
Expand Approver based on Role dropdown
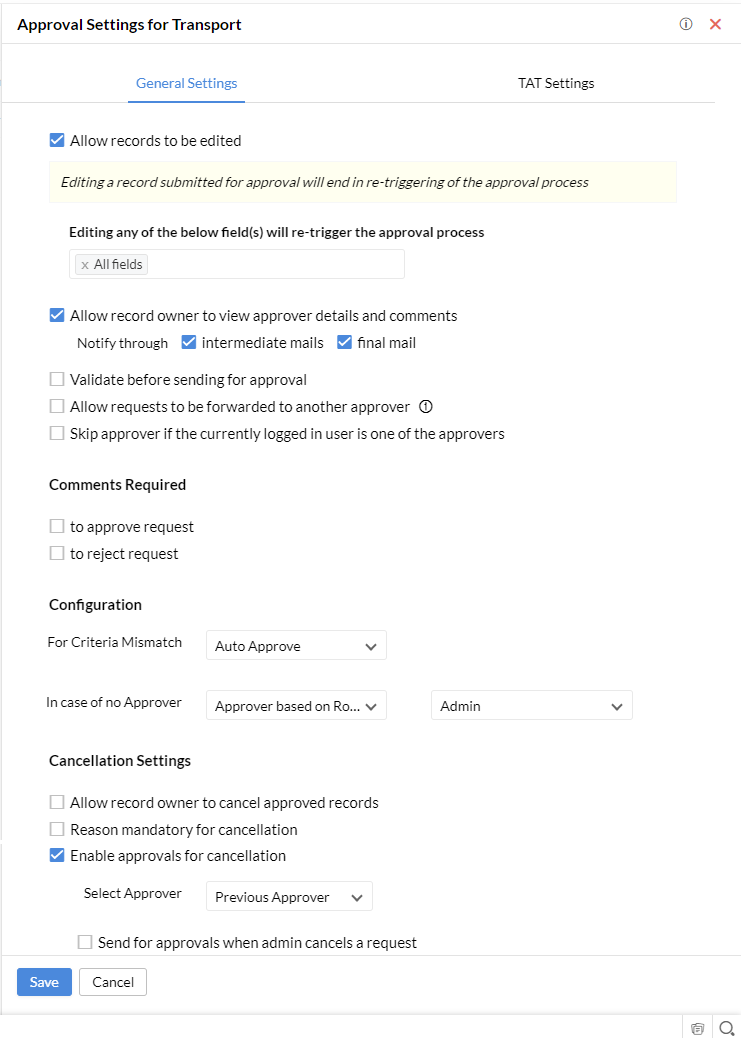click(x=296, y=706)
